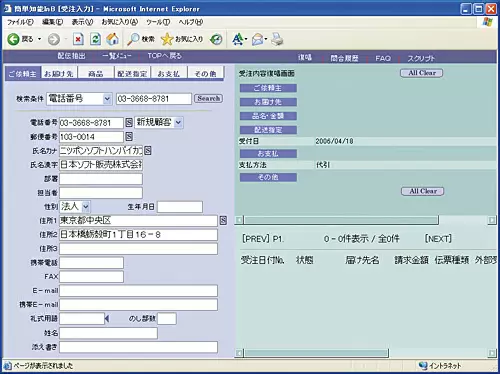Click the その他 section button in right panel
500x374 pixels.
coord(268,177)
